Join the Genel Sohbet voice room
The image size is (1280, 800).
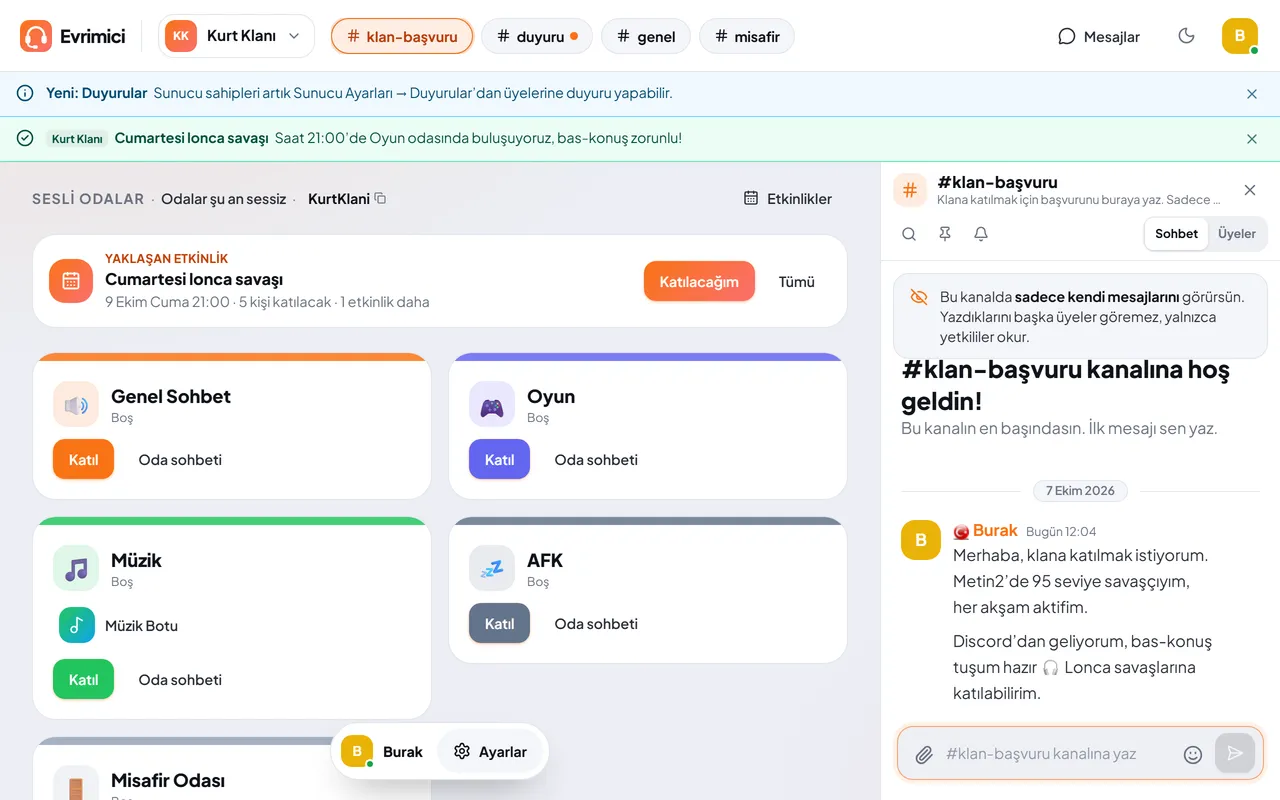(x=83, y=460)
